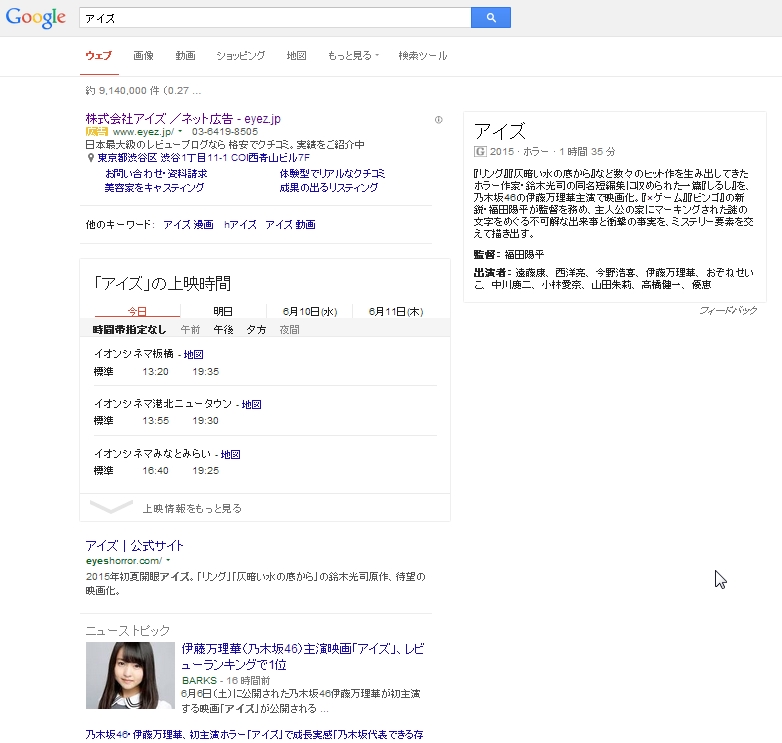Image resolution: width=782 pixels, height=743 pixels.
Task: Click the map pin icon beside the Shibuya address
Action: coord(91,158)
